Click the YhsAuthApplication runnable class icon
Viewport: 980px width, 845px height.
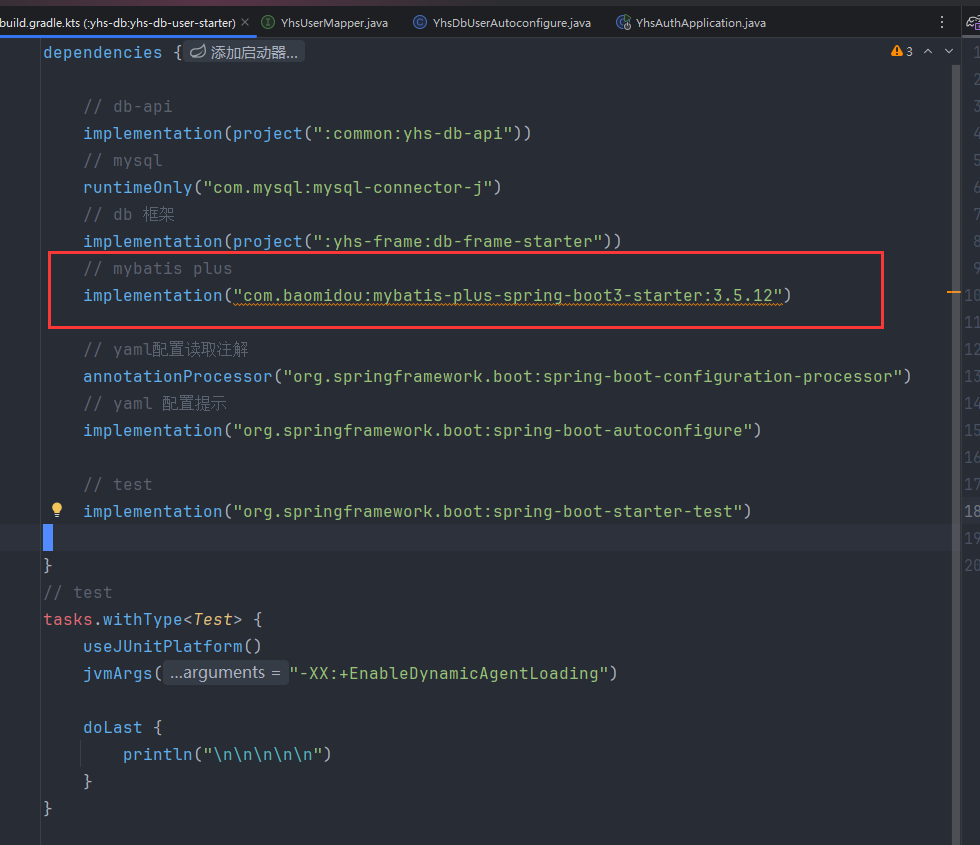pos(623,22)
